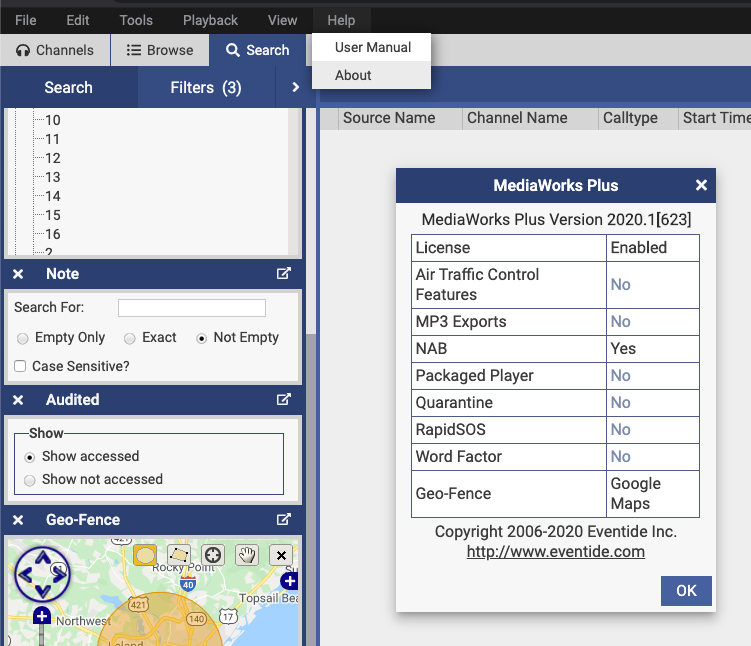Select the Empty Only radio option
Screen dimensions: 751x646
[x=23, y=338]
